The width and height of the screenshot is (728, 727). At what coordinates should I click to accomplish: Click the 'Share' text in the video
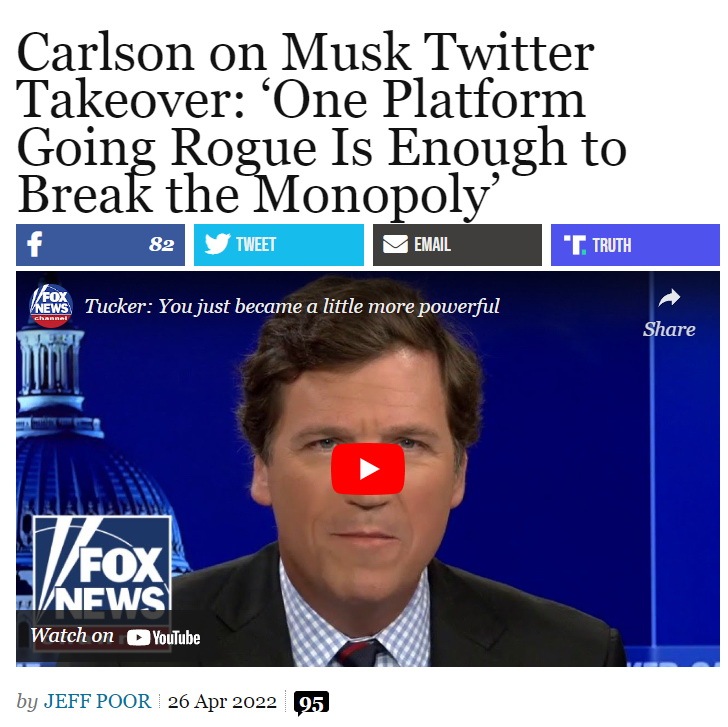coord(669,330)
